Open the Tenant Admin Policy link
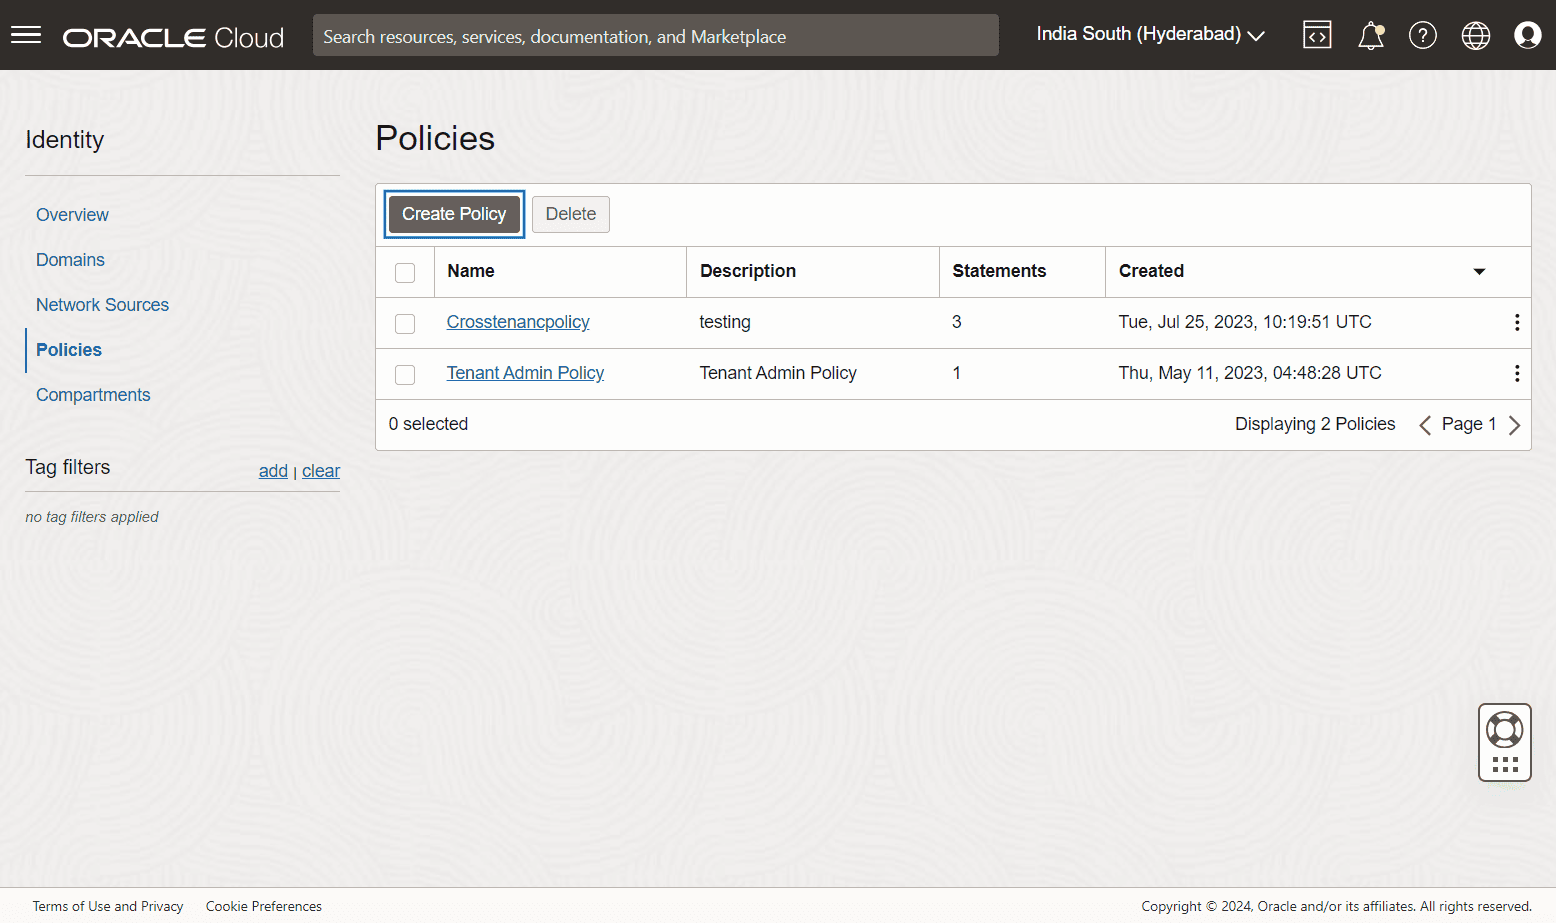The width and height of the screenshot is (1556, 923). pos(525,373)
